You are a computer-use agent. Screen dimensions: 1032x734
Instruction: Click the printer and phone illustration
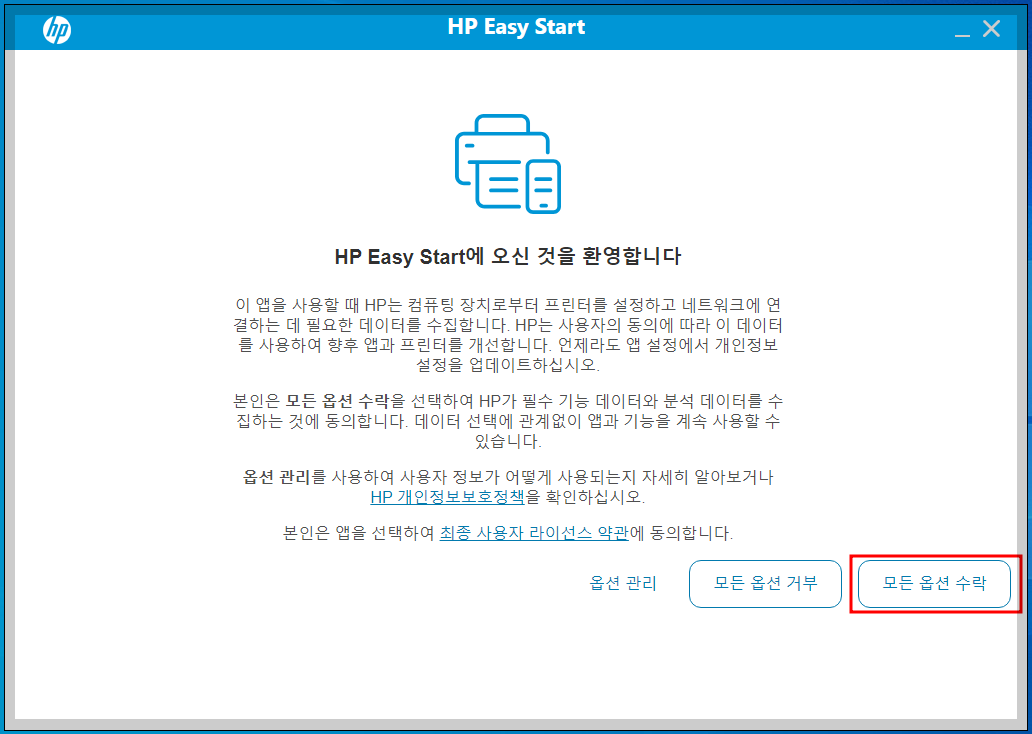tap(507, 164)
